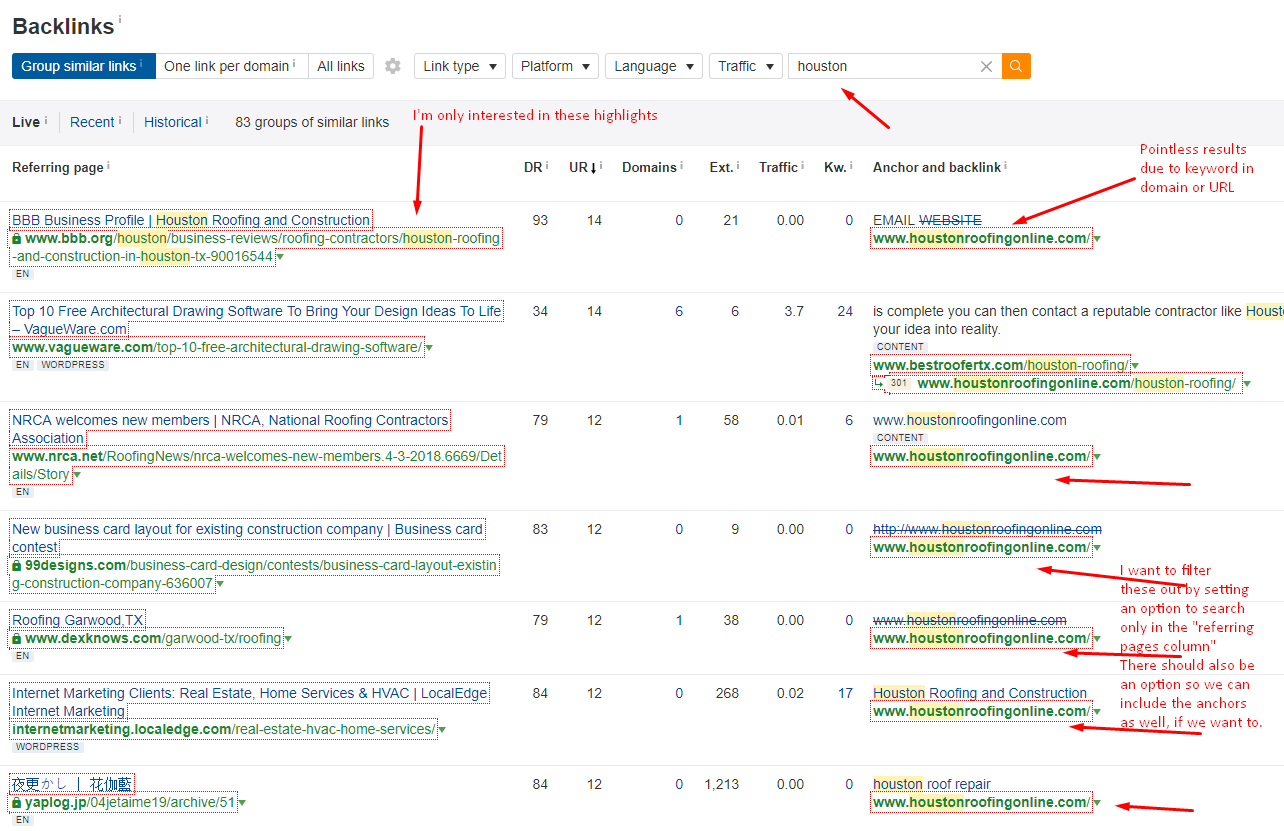The width and height of the screenshot is (1284, 831).
Task: Click the Domains value 1 in NRCA row
Action: [679, 420]
